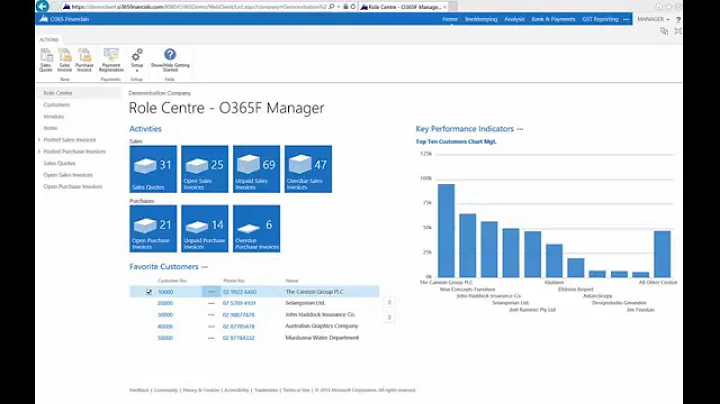The image size is (720, 404).
Task: Open the Unpaid Purchase Invoices tile showing 14
Action: click(204, 229)
